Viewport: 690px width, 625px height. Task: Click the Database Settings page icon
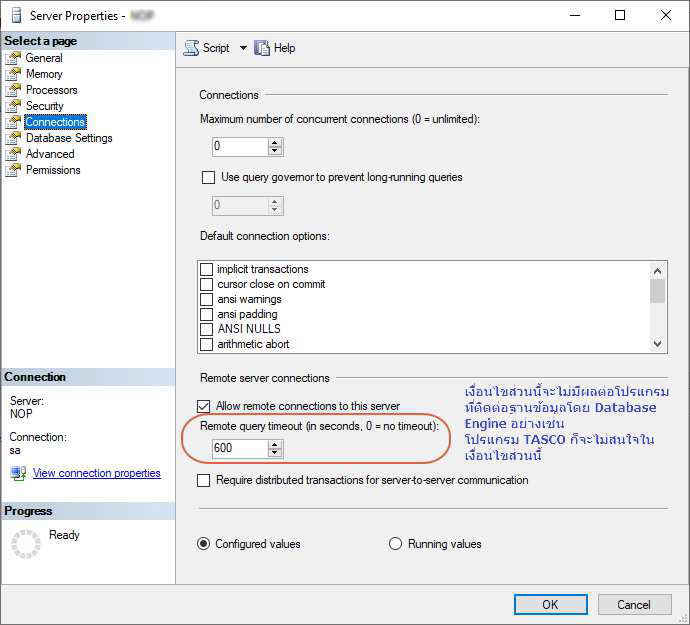(13, 138)
